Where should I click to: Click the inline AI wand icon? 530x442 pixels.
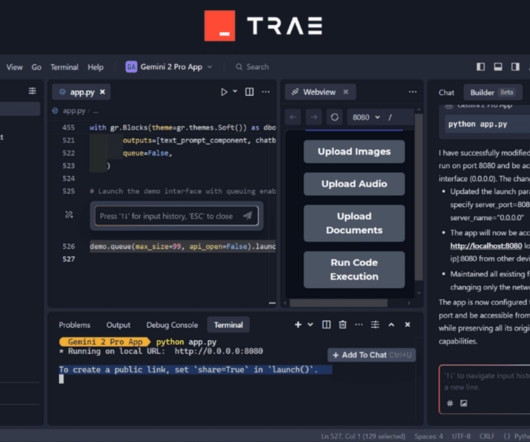point(69,214)
